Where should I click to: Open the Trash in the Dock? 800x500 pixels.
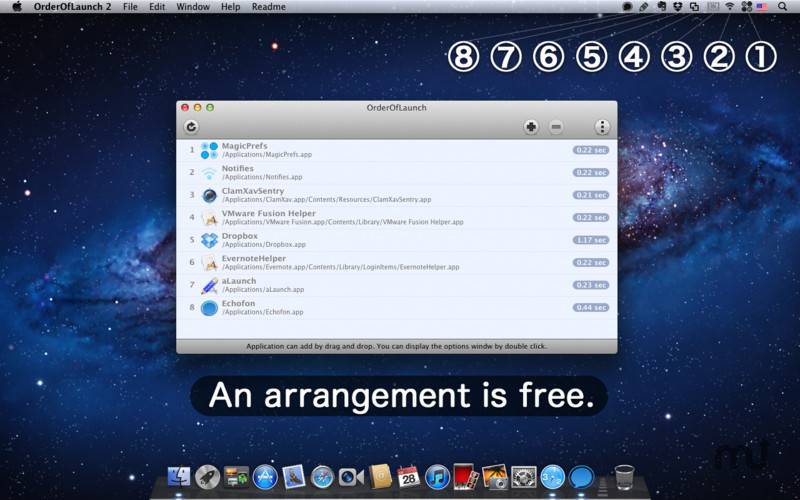[x=624, y=477]
